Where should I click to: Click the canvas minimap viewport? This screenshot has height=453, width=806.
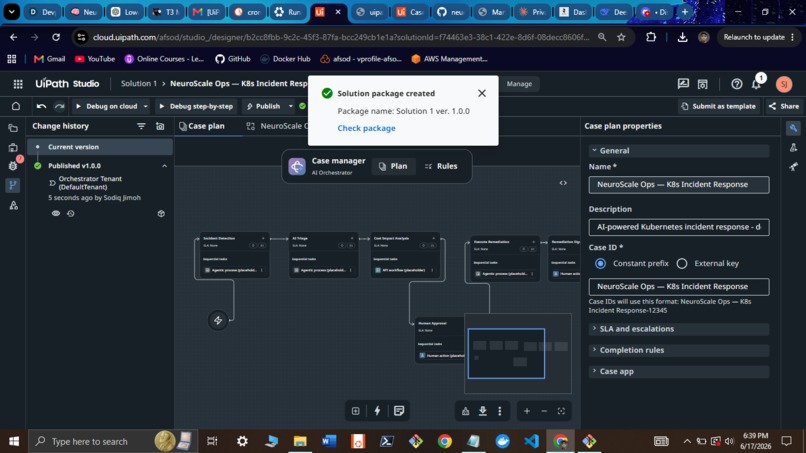(x=506, y=353)
